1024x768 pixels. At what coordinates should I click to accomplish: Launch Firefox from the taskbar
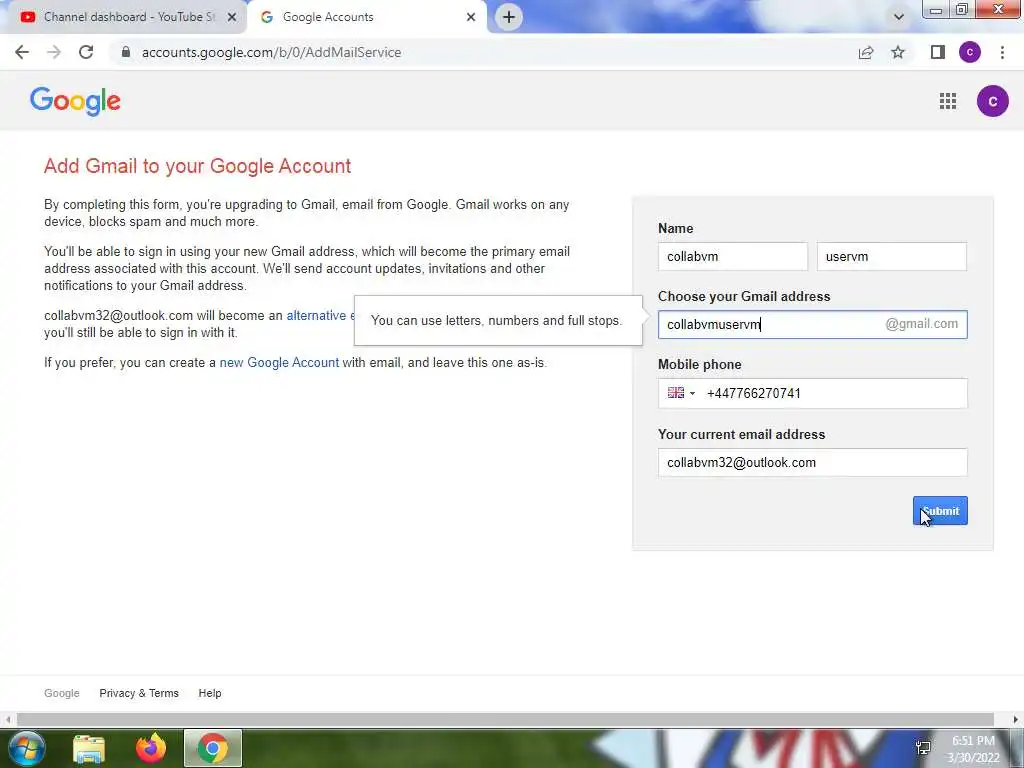click(151, 748)
